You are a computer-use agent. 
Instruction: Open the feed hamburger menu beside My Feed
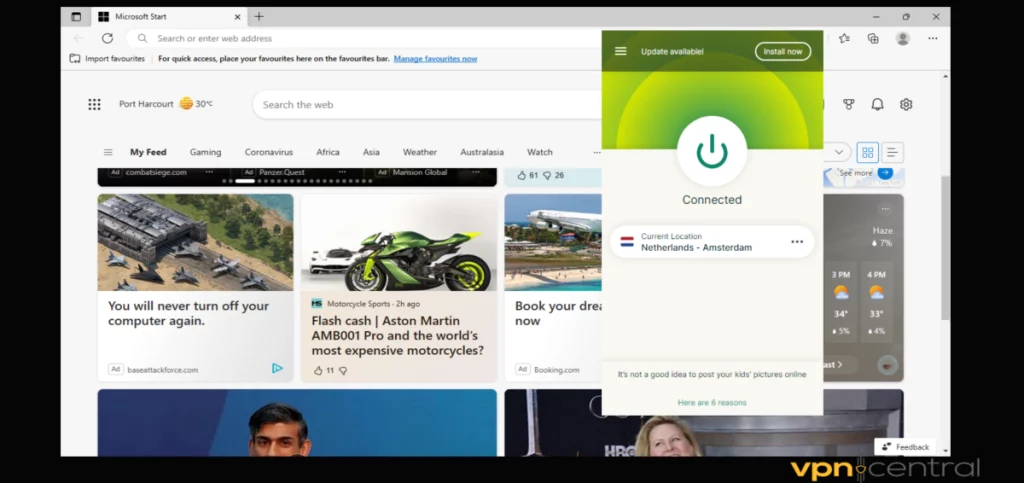(108, 152)
